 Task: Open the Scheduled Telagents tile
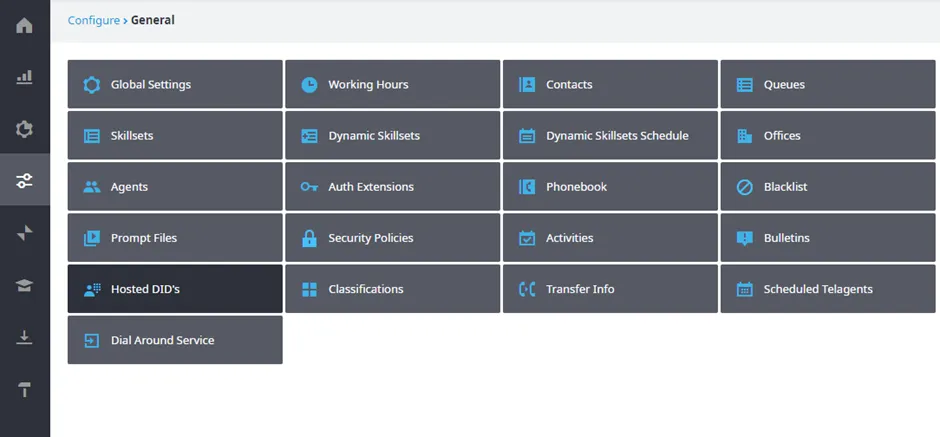[828, 289]
